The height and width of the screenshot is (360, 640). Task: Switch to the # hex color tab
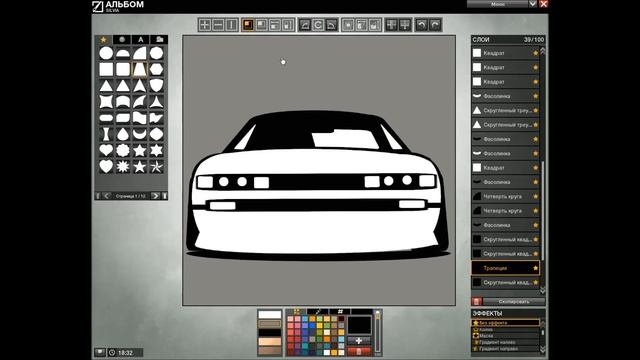pyautogui.click(x=340, y=312)
